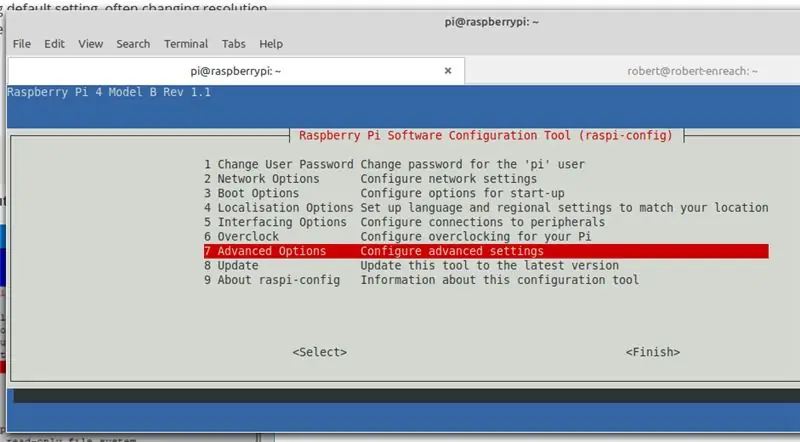The image size is (800, 442).
Task: Click the 'Raspberry Pi 4 Model B Rev 1.1' header
Action: coord(109,92)
